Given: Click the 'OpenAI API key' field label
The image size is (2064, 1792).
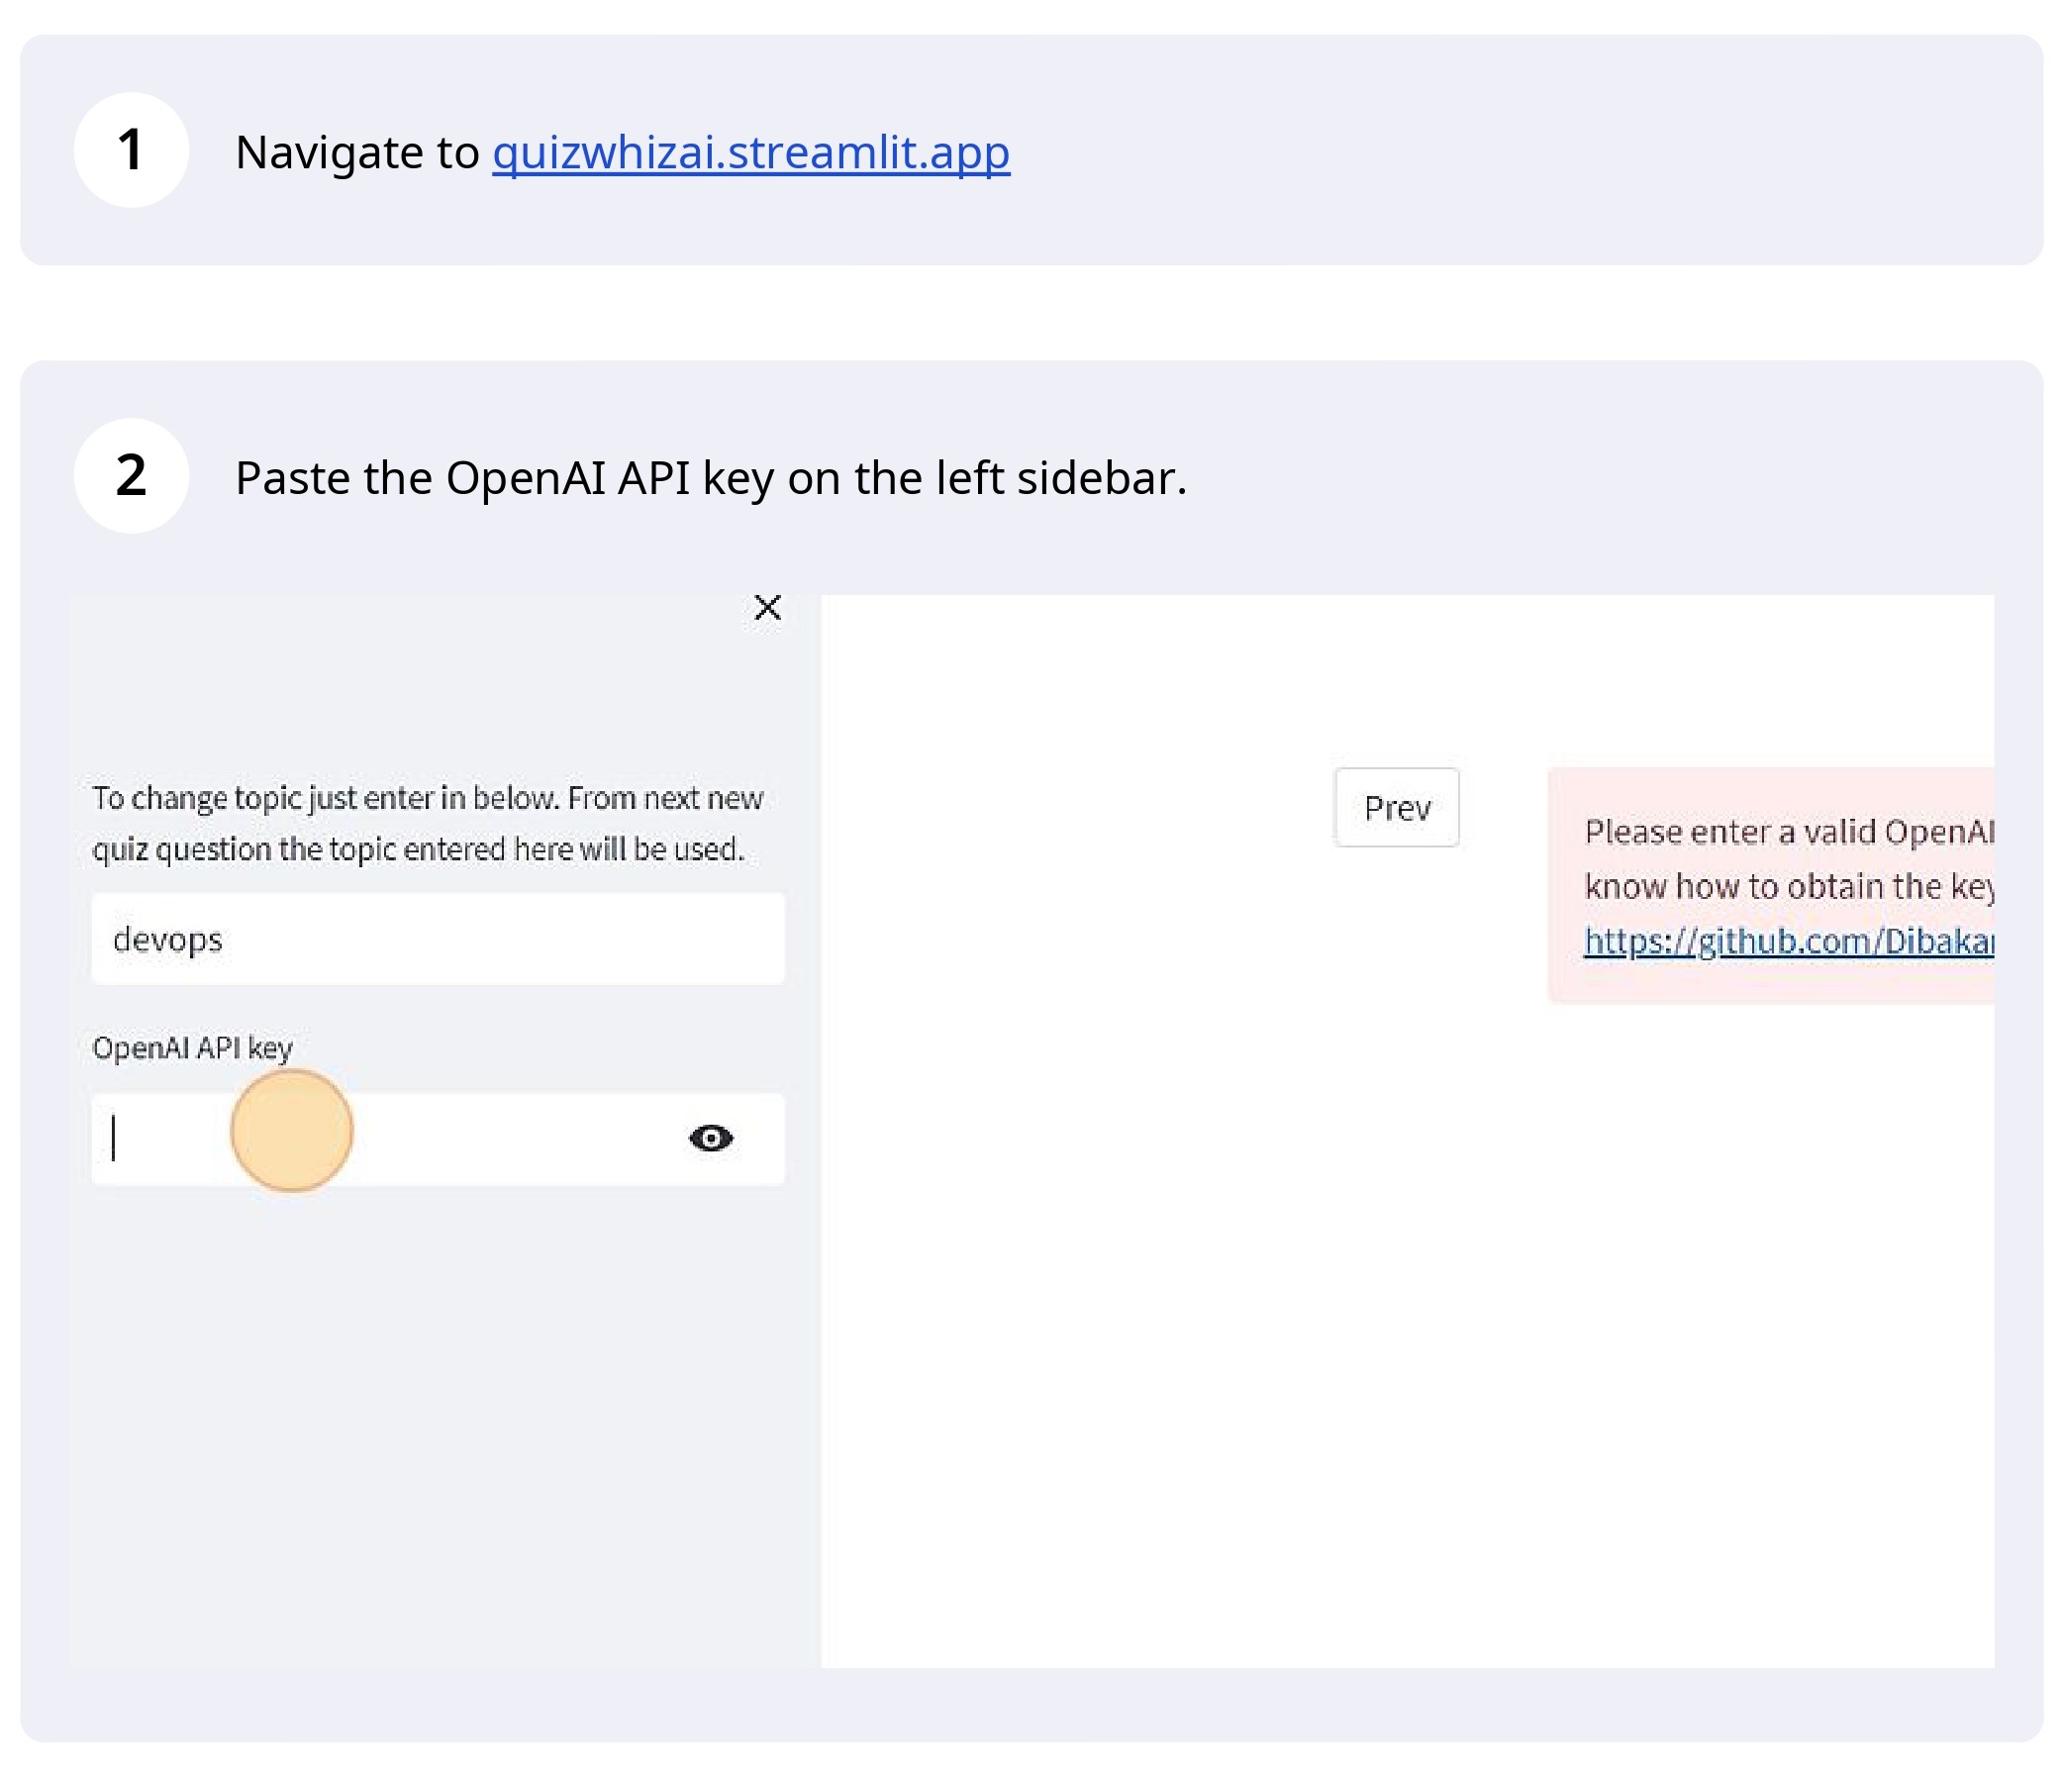Looking at the screenshot, I should (192, 1047).
